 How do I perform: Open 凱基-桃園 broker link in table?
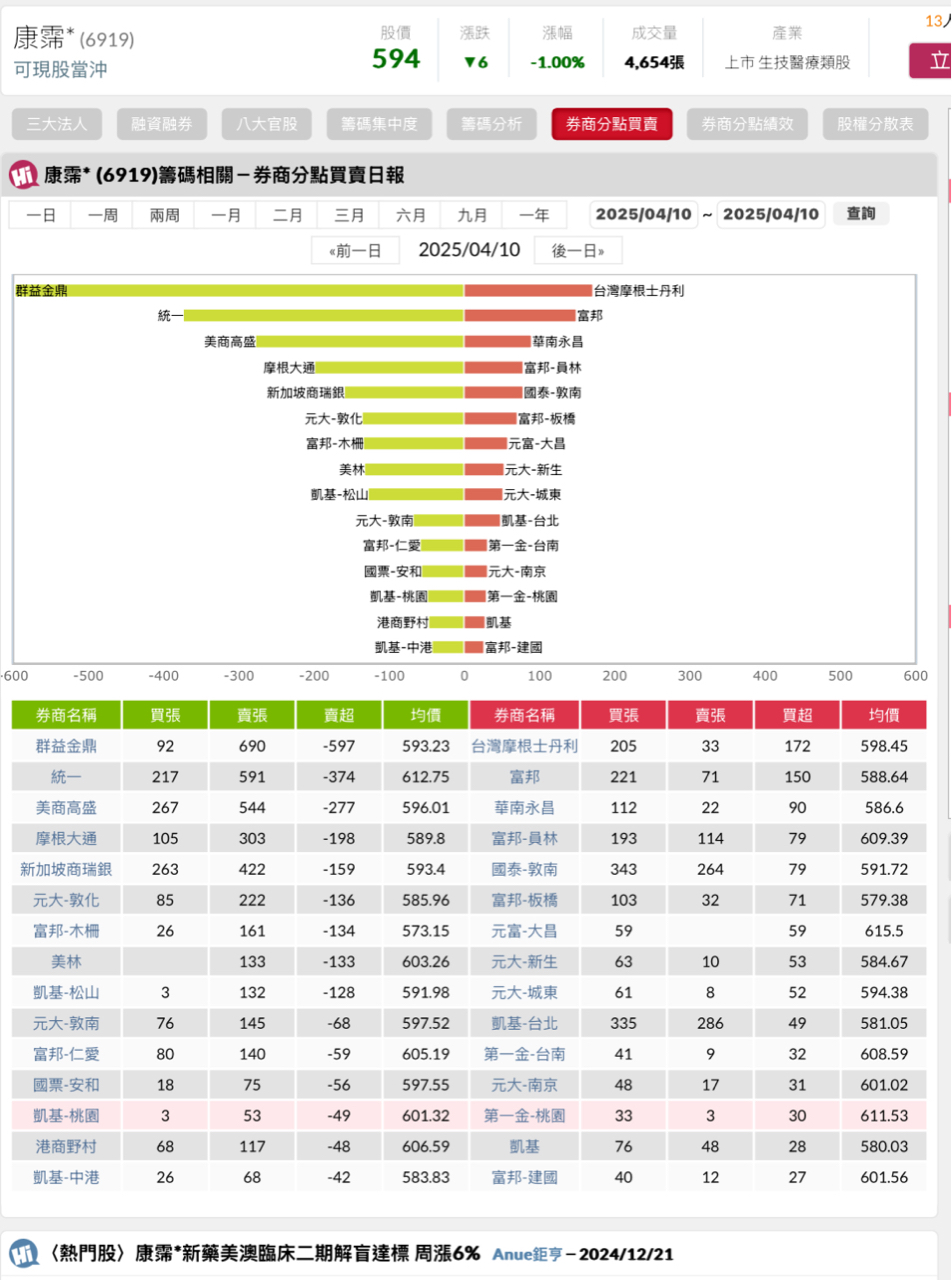click(66, 1116)
